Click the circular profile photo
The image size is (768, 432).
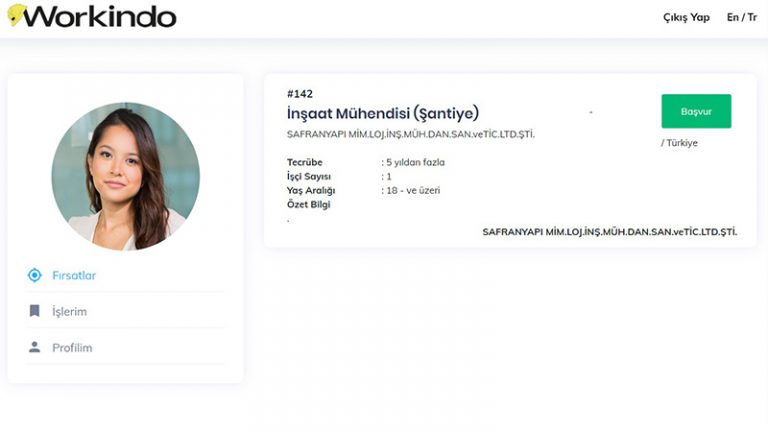pyautogui.click(x=125, y=176)
